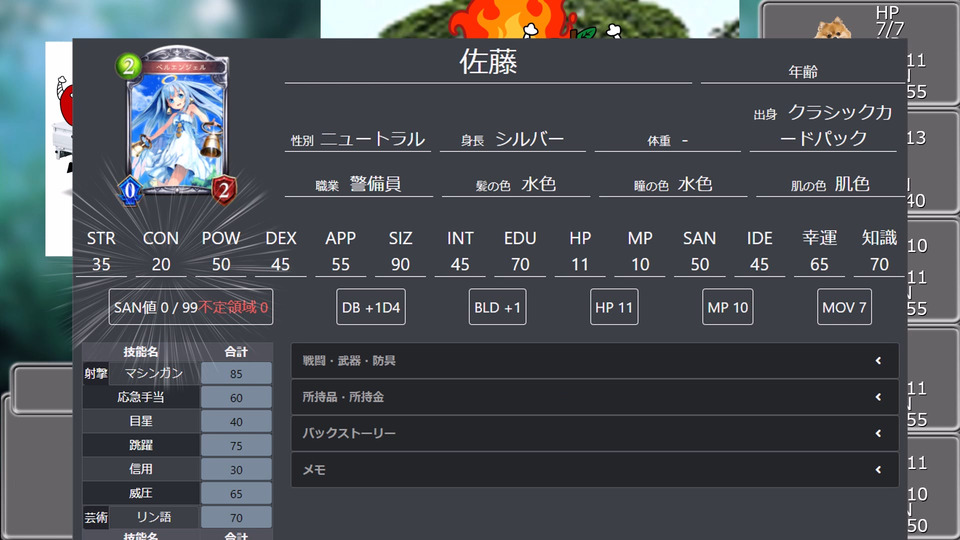Click the EDU value 70
960x540 pixels.
520,264
